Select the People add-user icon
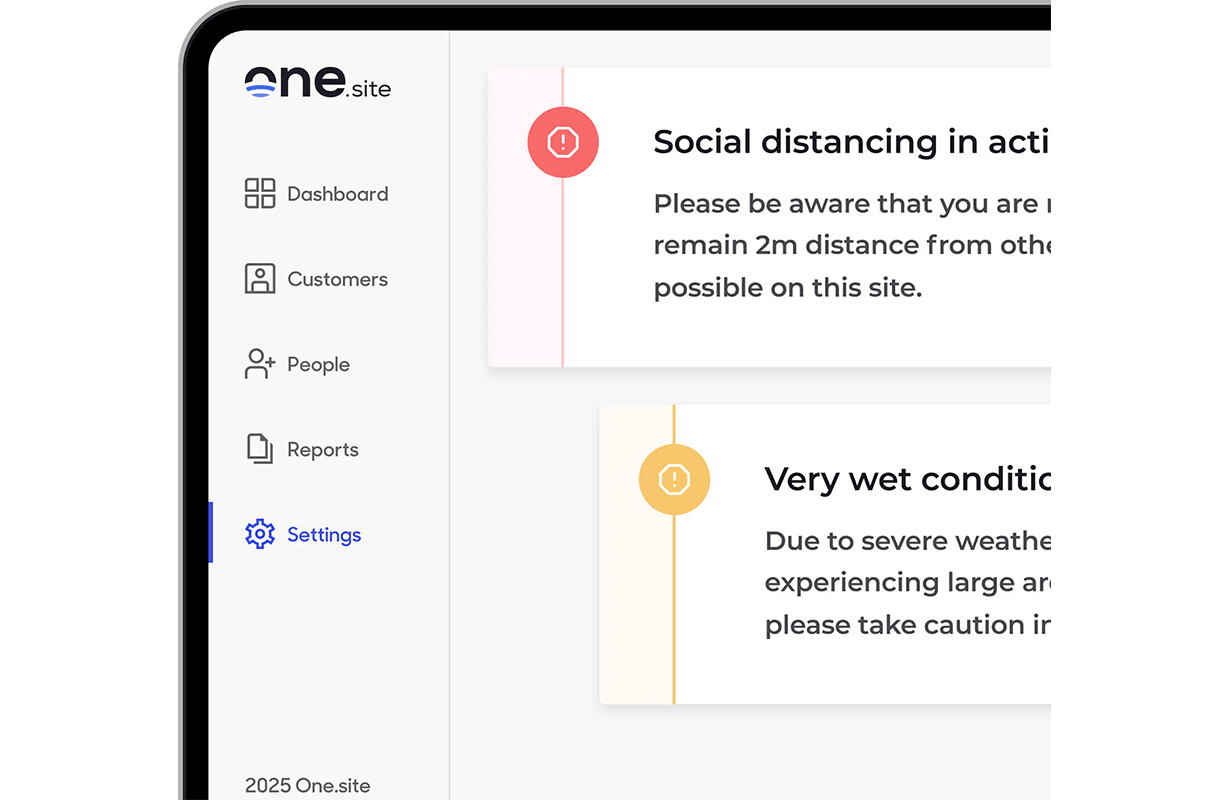This screenshot has width=1229, height=800. (259, 363)
